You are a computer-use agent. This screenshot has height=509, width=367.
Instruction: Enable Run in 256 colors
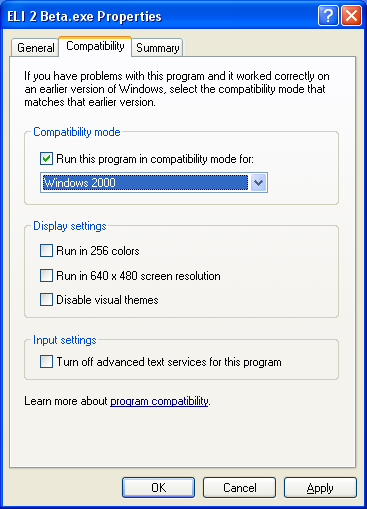[46, 250]
